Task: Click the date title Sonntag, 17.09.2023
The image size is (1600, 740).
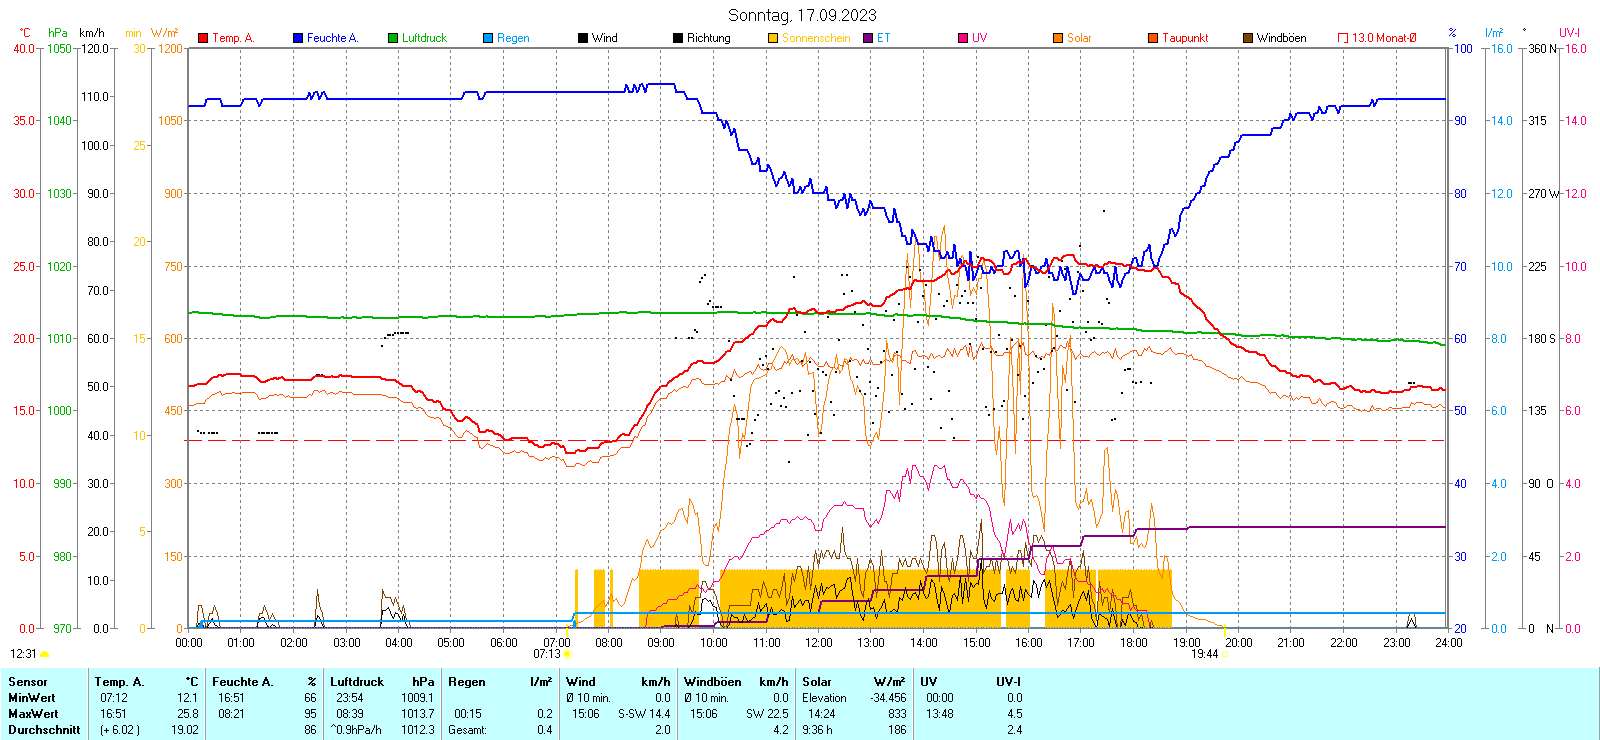Action: [802, 15]
